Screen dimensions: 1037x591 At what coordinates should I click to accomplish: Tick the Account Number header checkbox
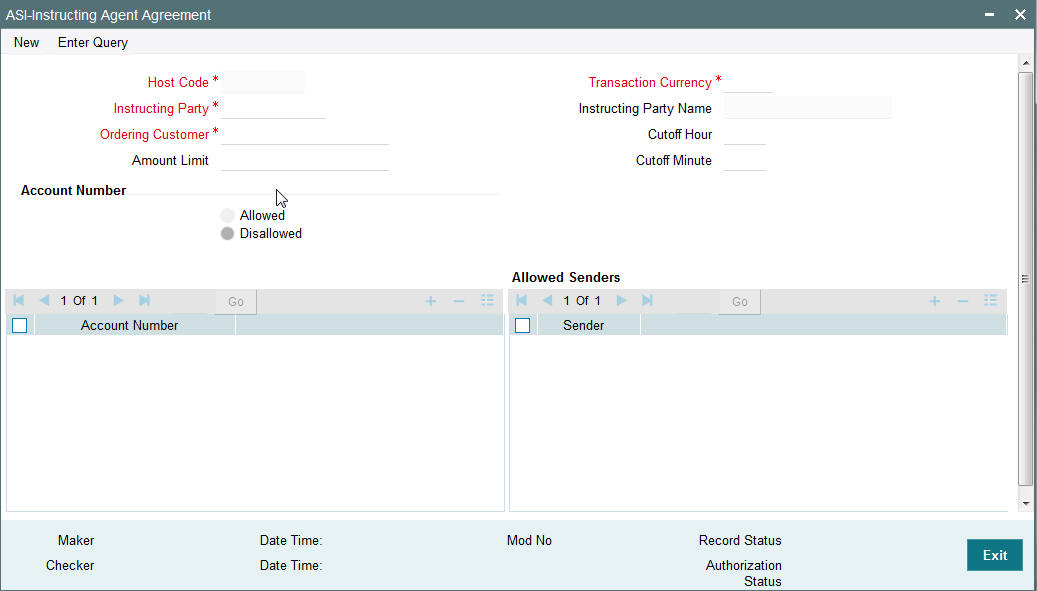tap(20, 325)
